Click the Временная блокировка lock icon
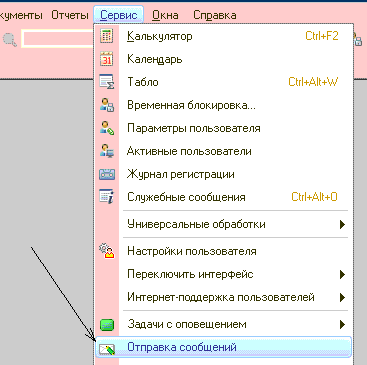 coord(107,105)
